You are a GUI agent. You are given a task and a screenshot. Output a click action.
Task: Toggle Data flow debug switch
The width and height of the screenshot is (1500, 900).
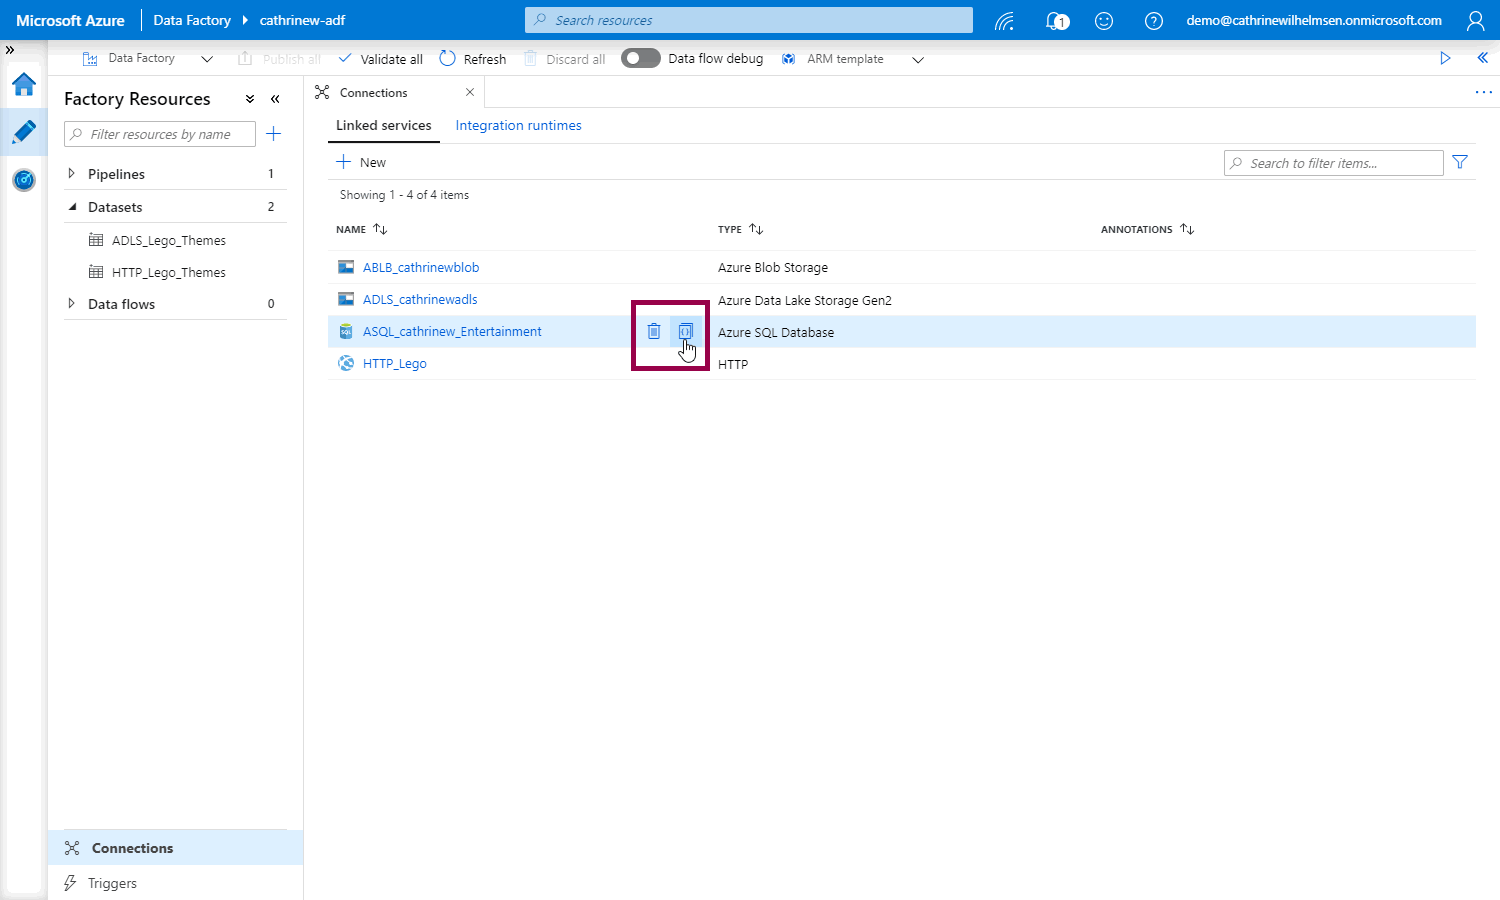pyautogui.click(x=640, y=59)
